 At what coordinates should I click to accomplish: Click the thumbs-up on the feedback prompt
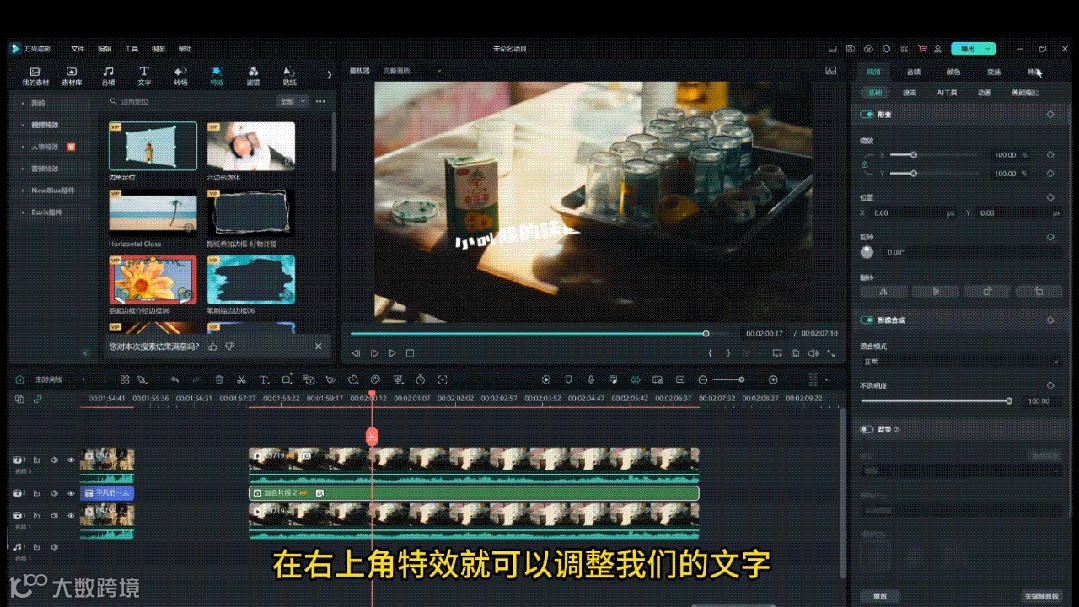click(212, 346)
